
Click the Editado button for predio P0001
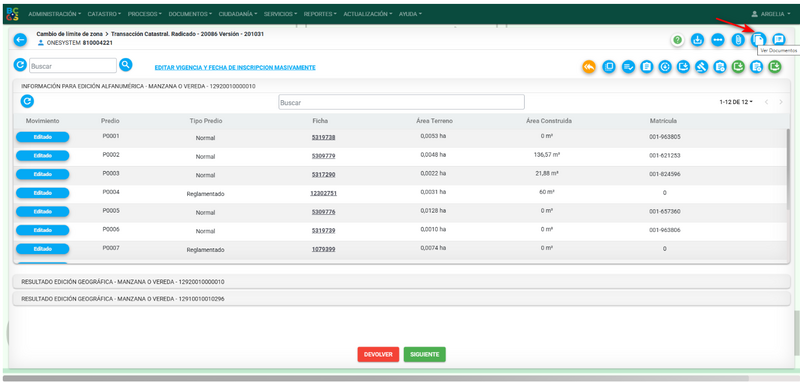coord(43,137)
